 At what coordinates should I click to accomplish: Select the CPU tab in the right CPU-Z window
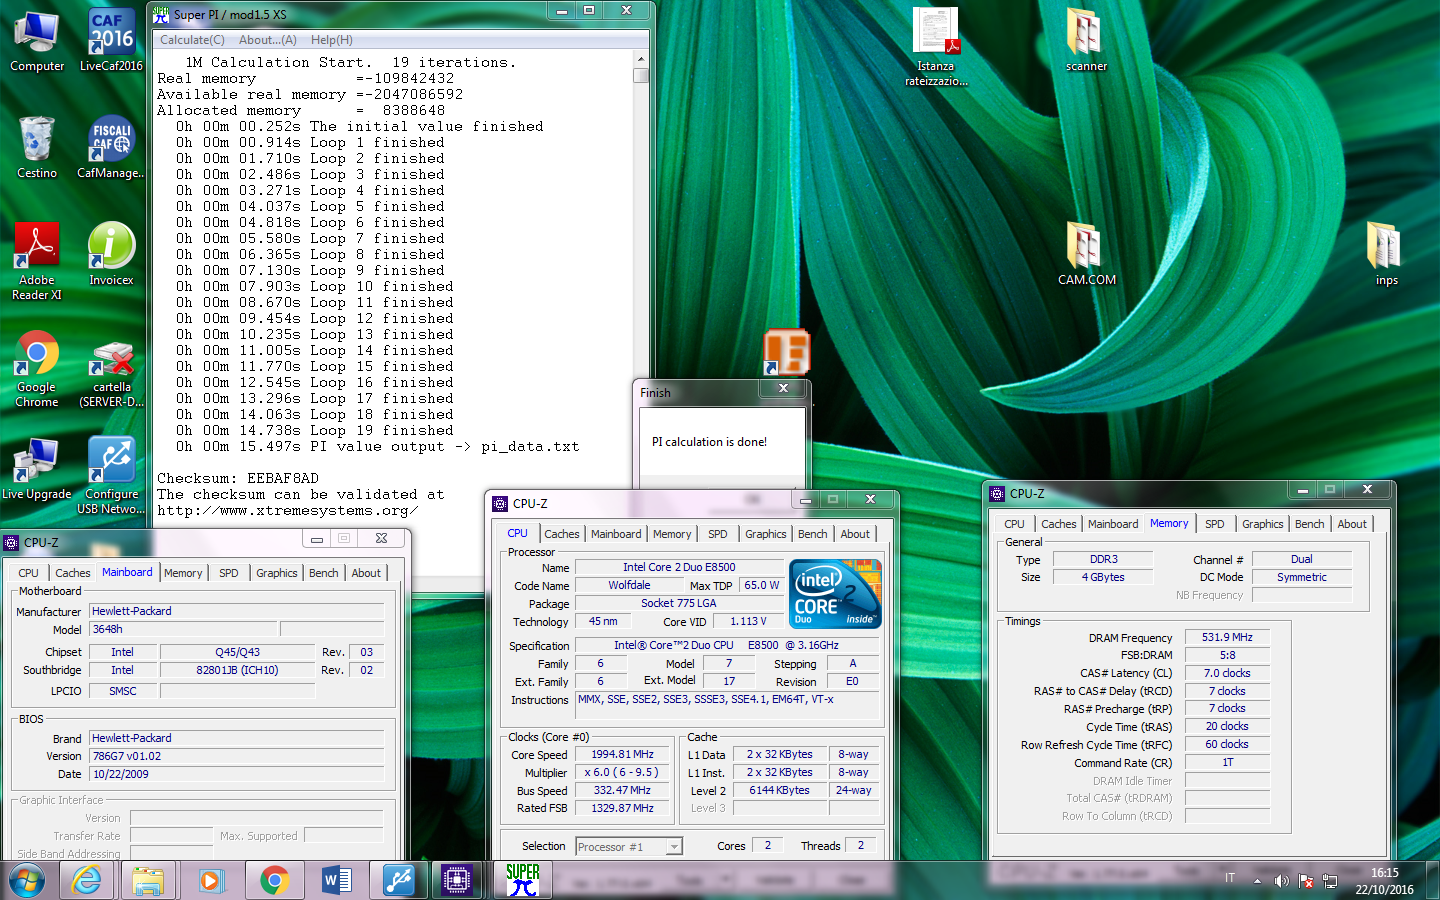pyautogui.click(x=1014, y=524)
